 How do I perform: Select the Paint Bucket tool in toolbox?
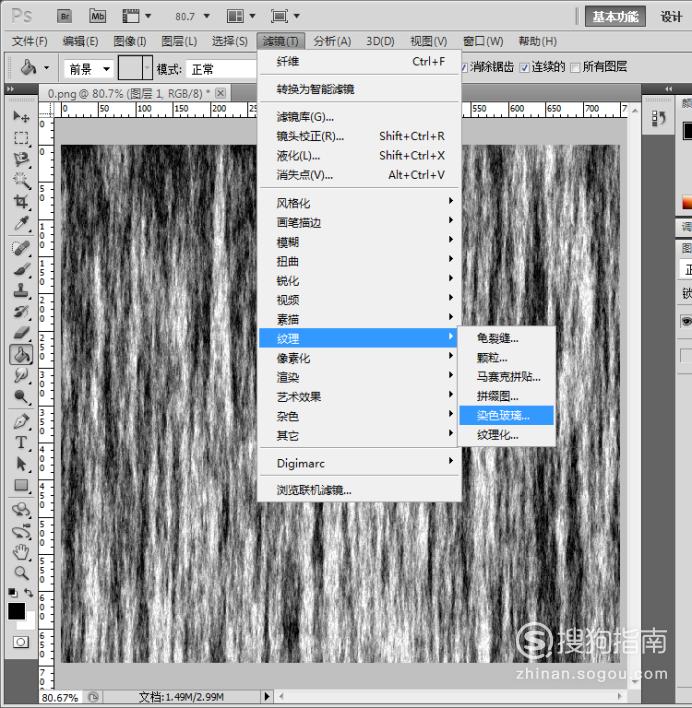tap(21, 354)
